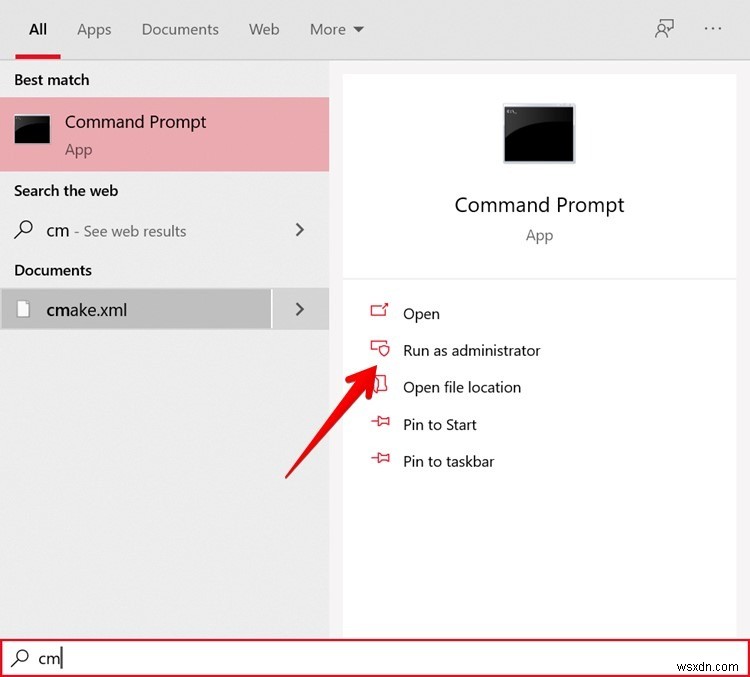The width and height of the screenshot is (750, 677).
Task: Click the cmake.xml document file icon
Action: (x=23, y=309)
